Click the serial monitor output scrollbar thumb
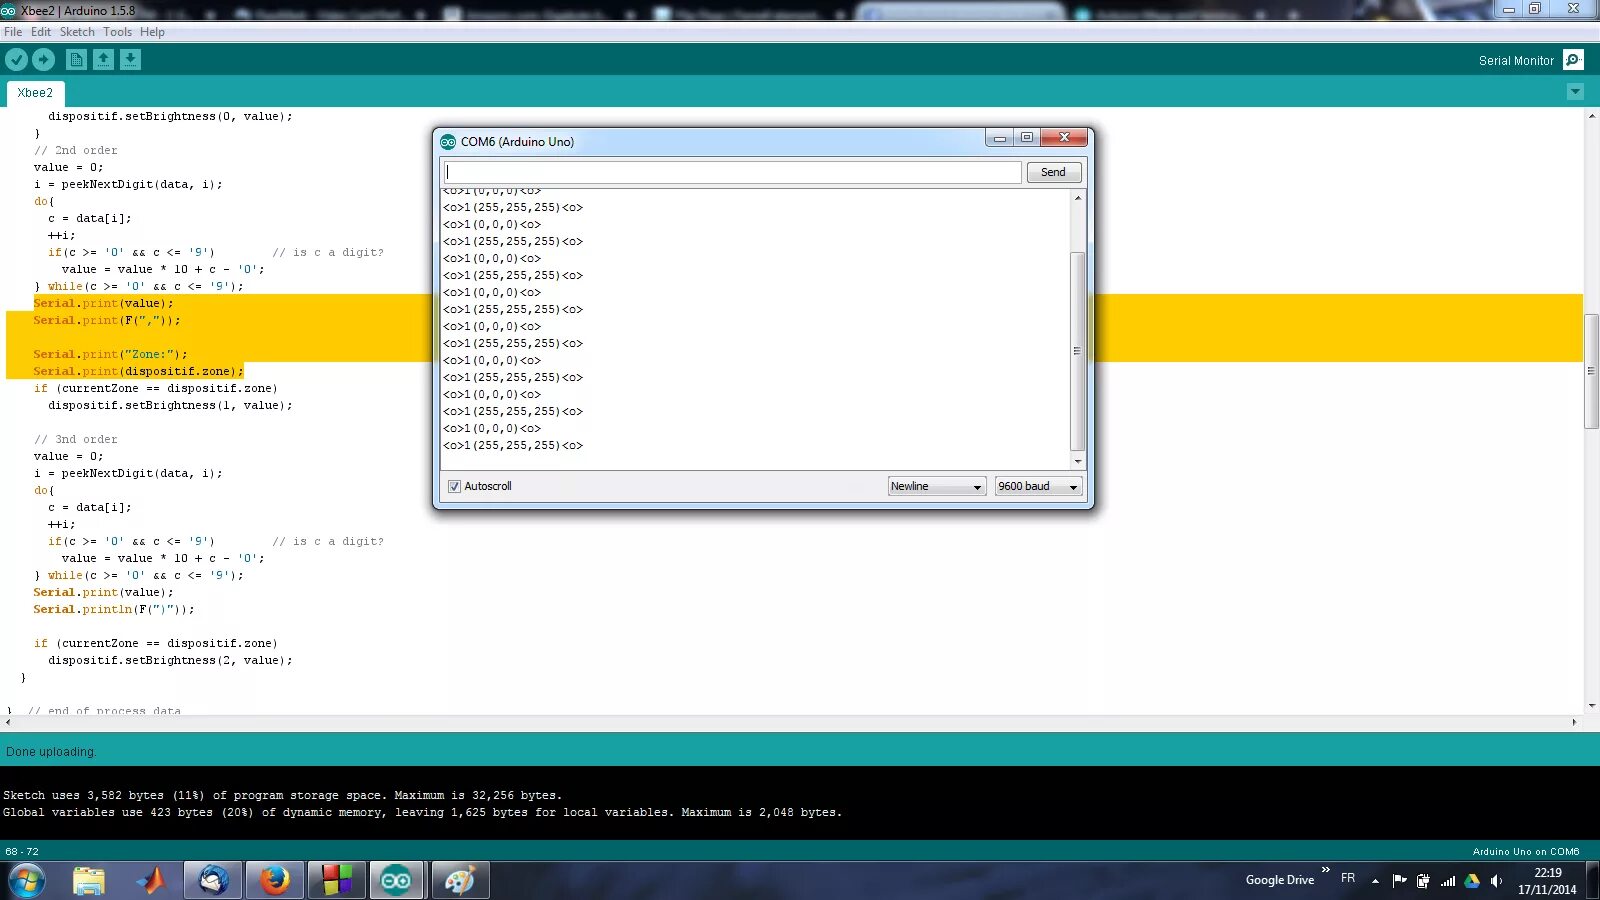1600x900 pixels. click(1077, 351)
